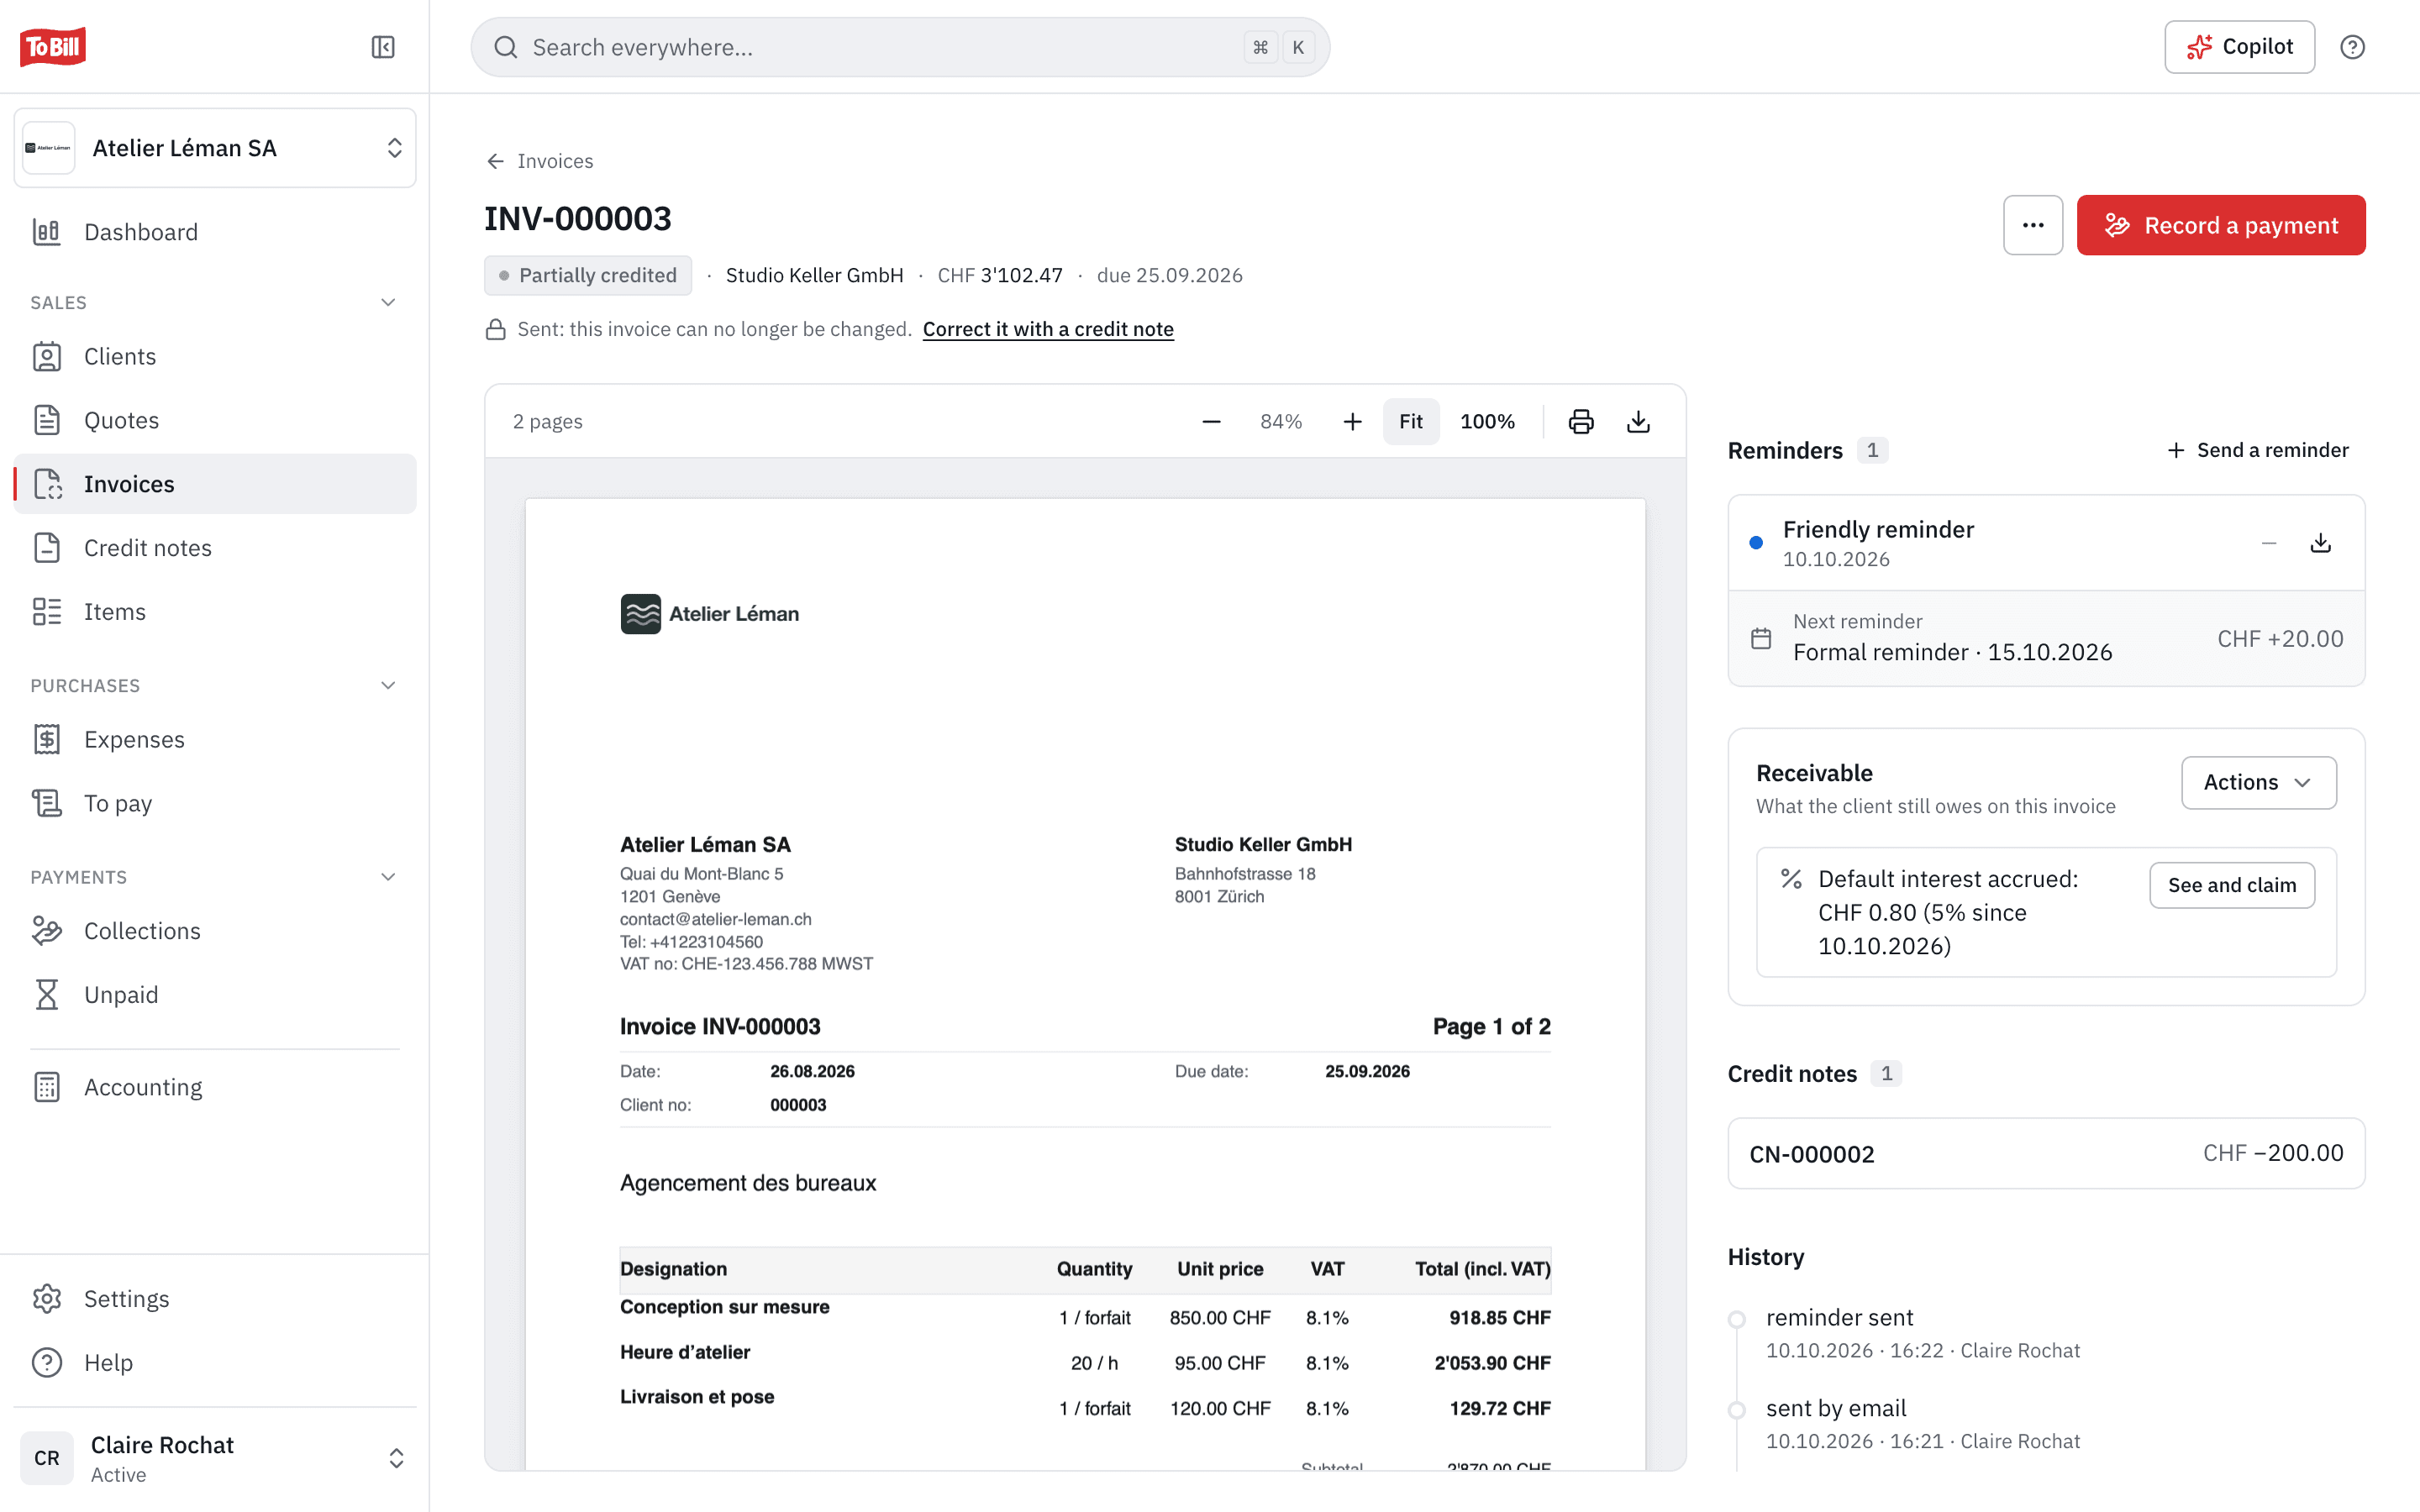
Task: Zoom in with the plus icon
Action: pyautogui.click(x=1352, y=421)
